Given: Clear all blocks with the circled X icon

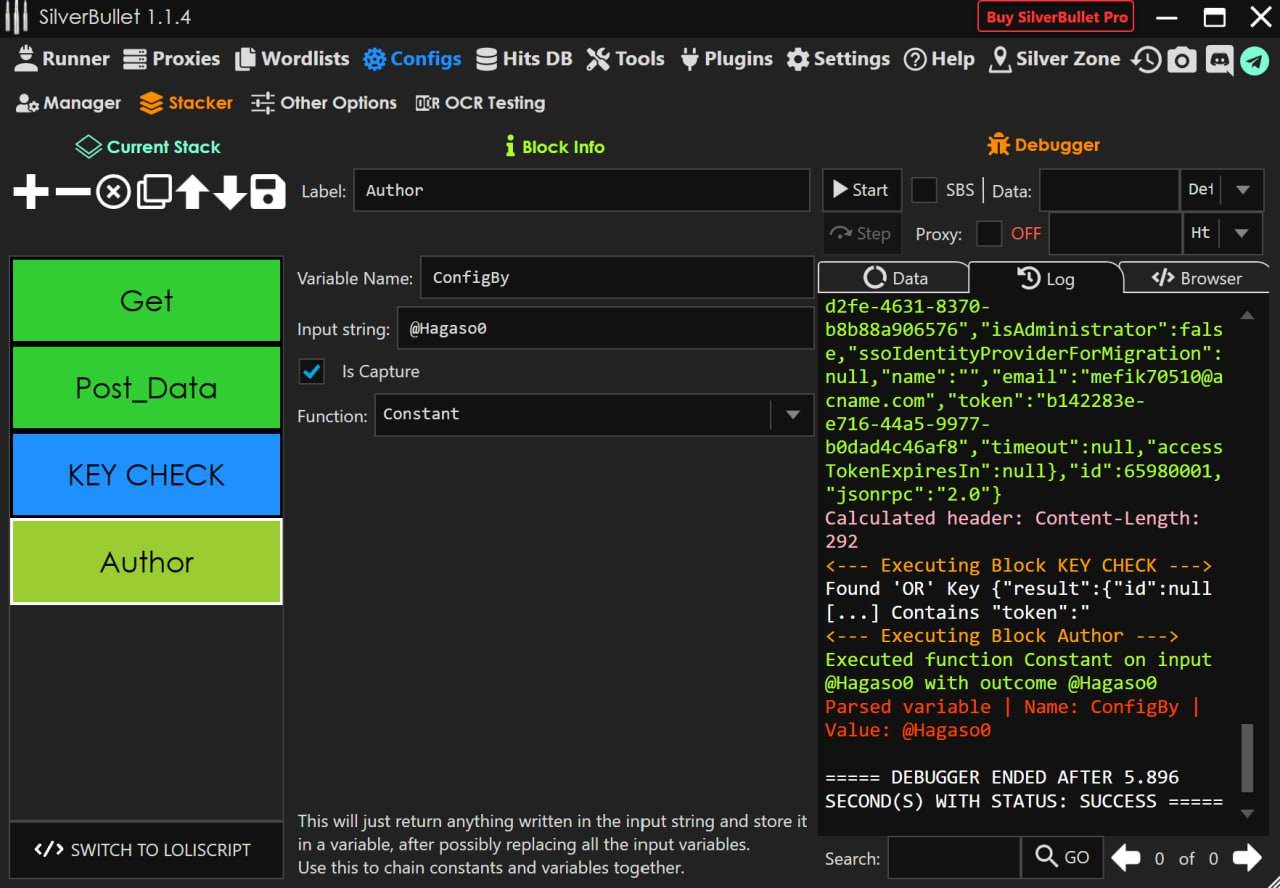Looking at the screenshot, I should 113,191.
